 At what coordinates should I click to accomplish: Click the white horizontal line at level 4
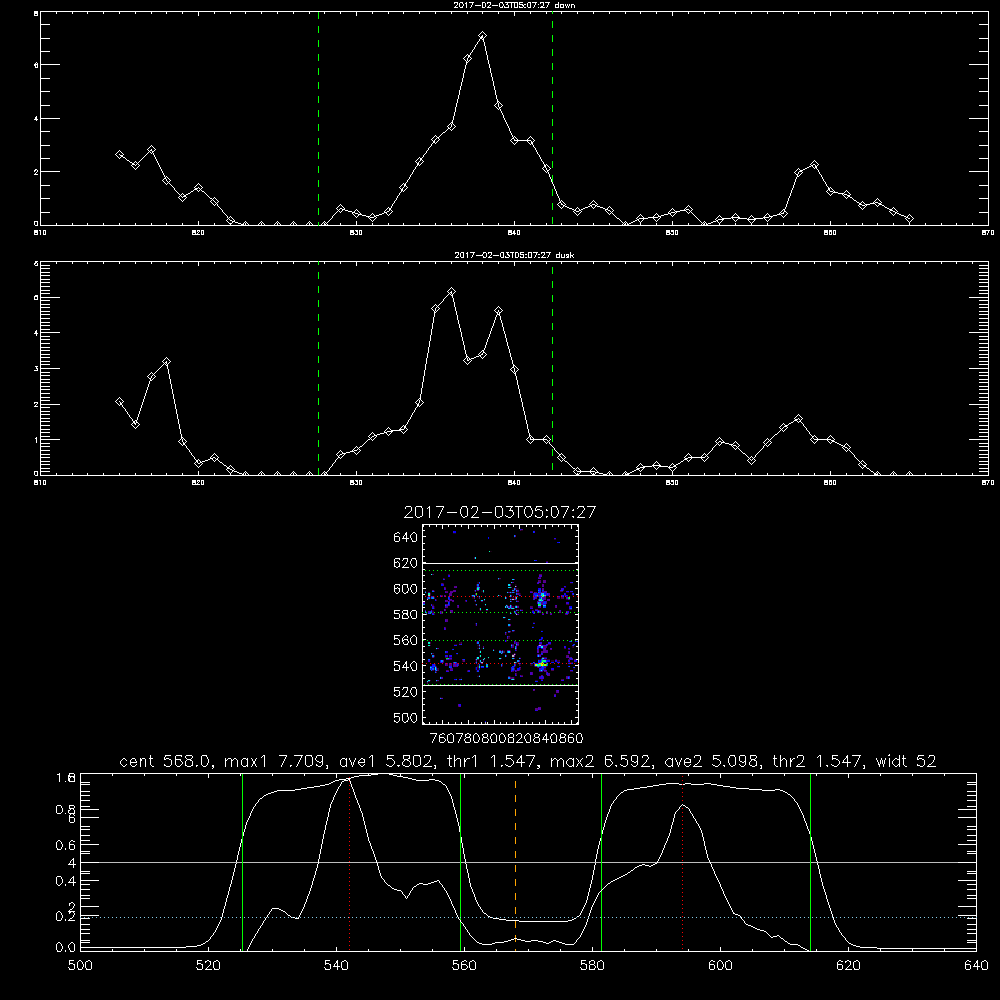pyautogui.click(x=528, y=862)
